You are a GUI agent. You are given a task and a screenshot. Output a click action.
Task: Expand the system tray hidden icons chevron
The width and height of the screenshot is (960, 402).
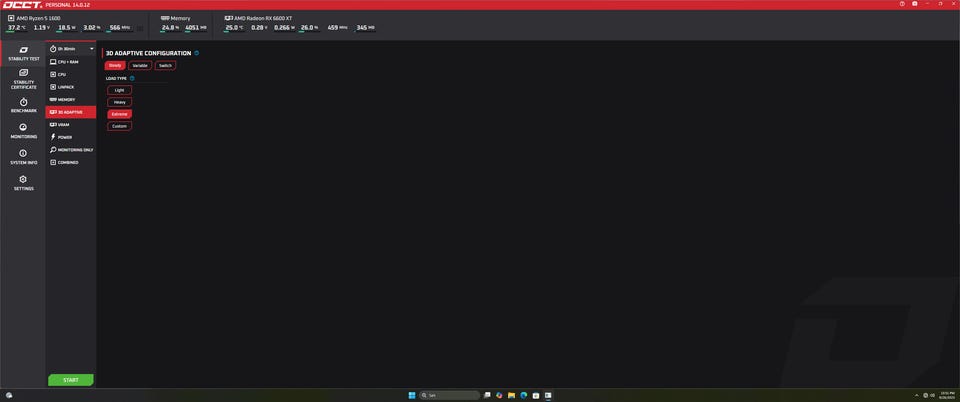(917, 395)
